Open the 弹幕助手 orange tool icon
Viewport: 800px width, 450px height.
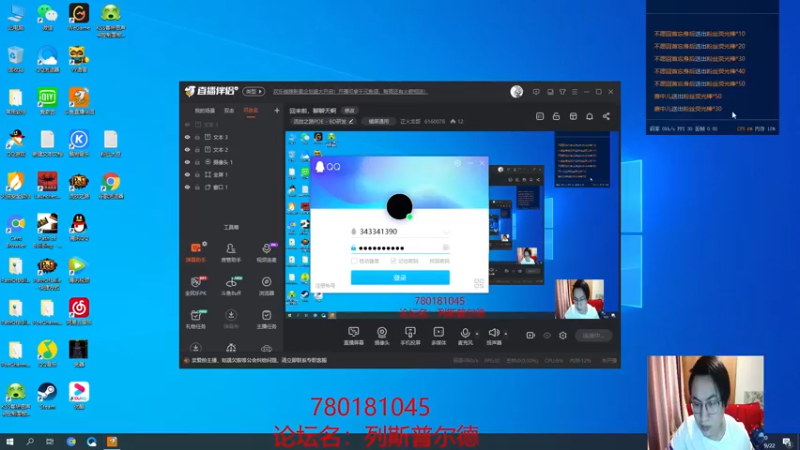pos(196,252)
